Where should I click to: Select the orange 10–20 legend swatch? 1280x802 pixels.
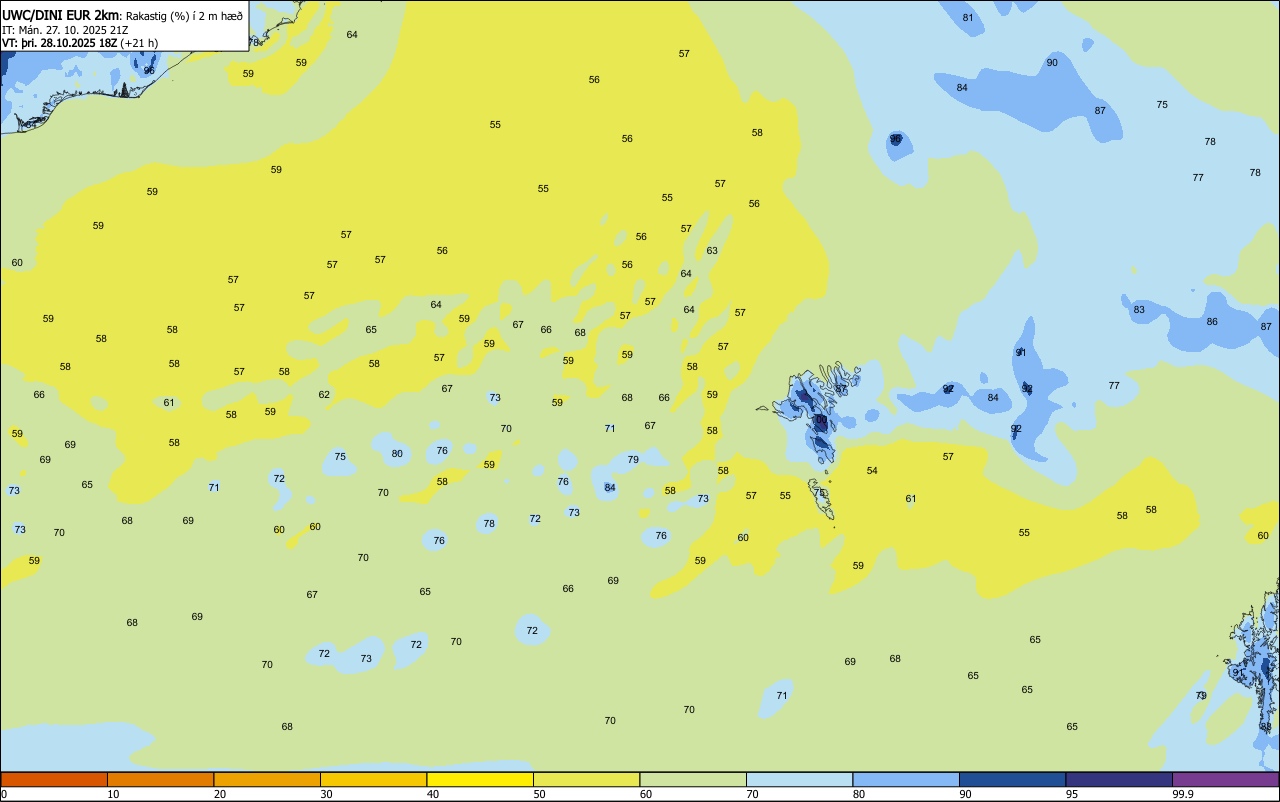[x=160, y=779]
